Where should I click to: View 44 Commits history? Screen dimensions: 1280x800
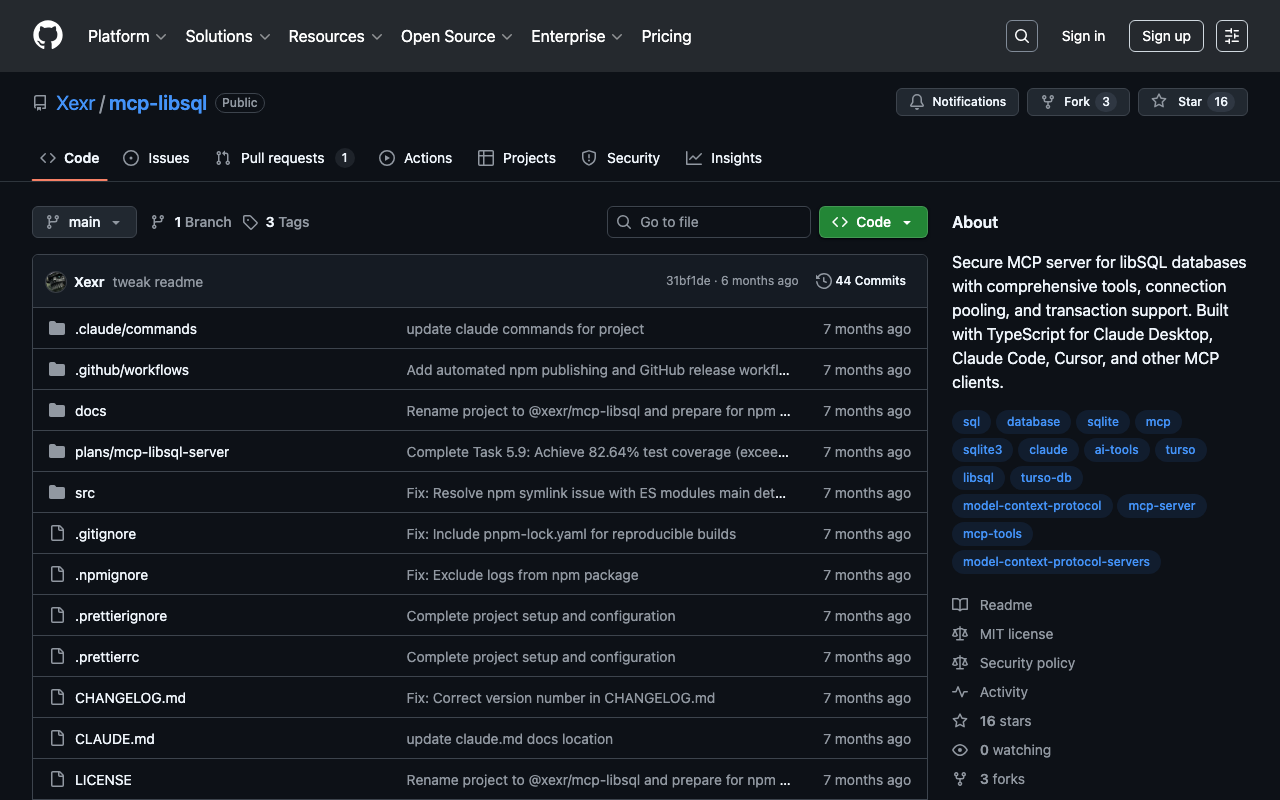(x=861, y=281)
